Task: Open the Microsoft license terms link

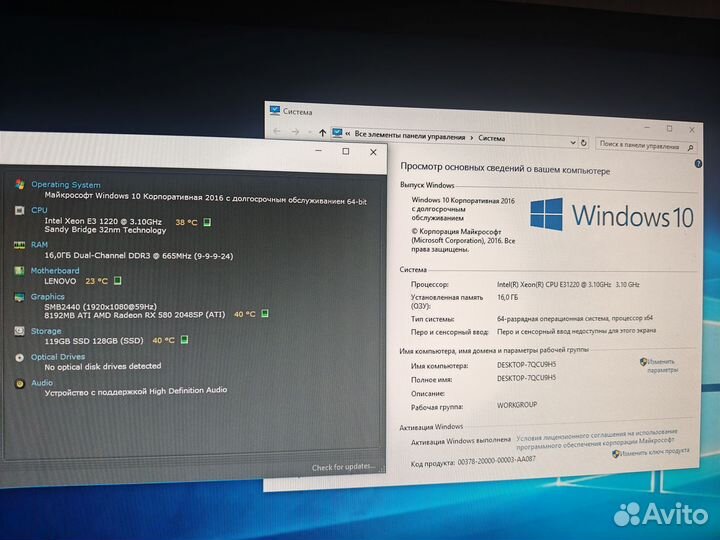Action: [x=598, y=438]
